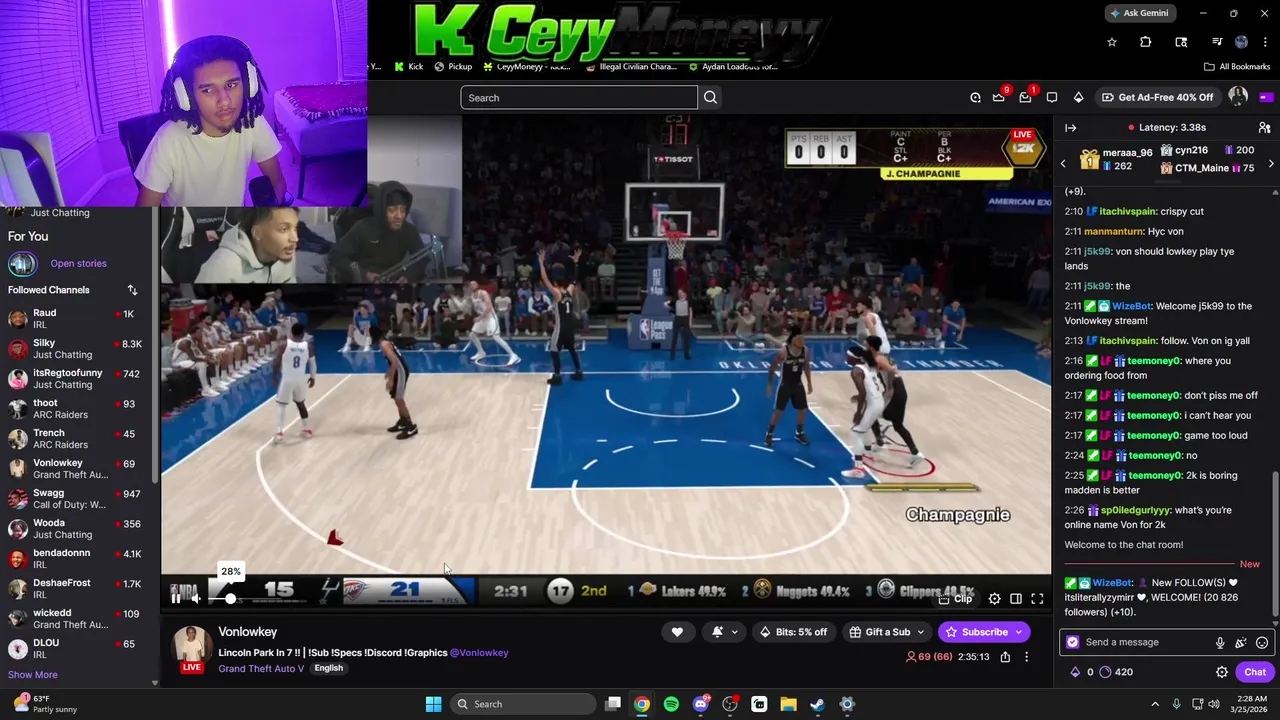Open the Vonlowkey channel name link
1280x720 pixels.
point(248,632)
